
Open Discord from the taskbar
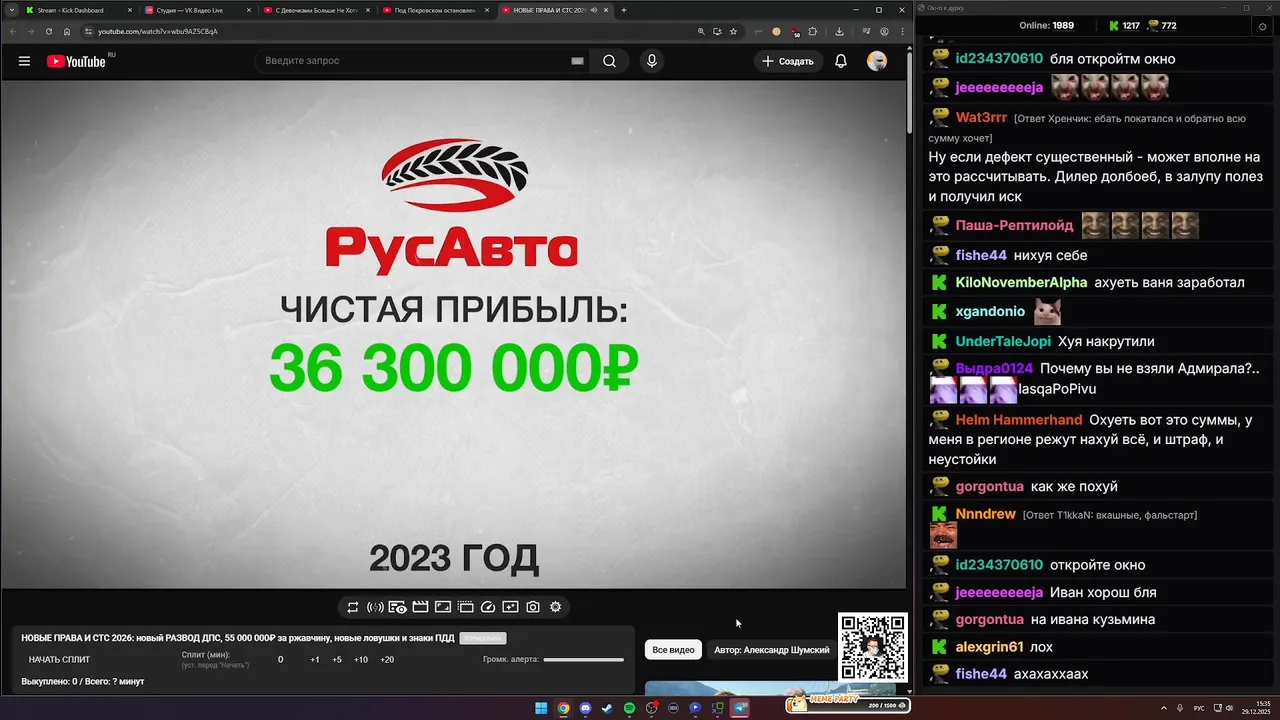585,708
